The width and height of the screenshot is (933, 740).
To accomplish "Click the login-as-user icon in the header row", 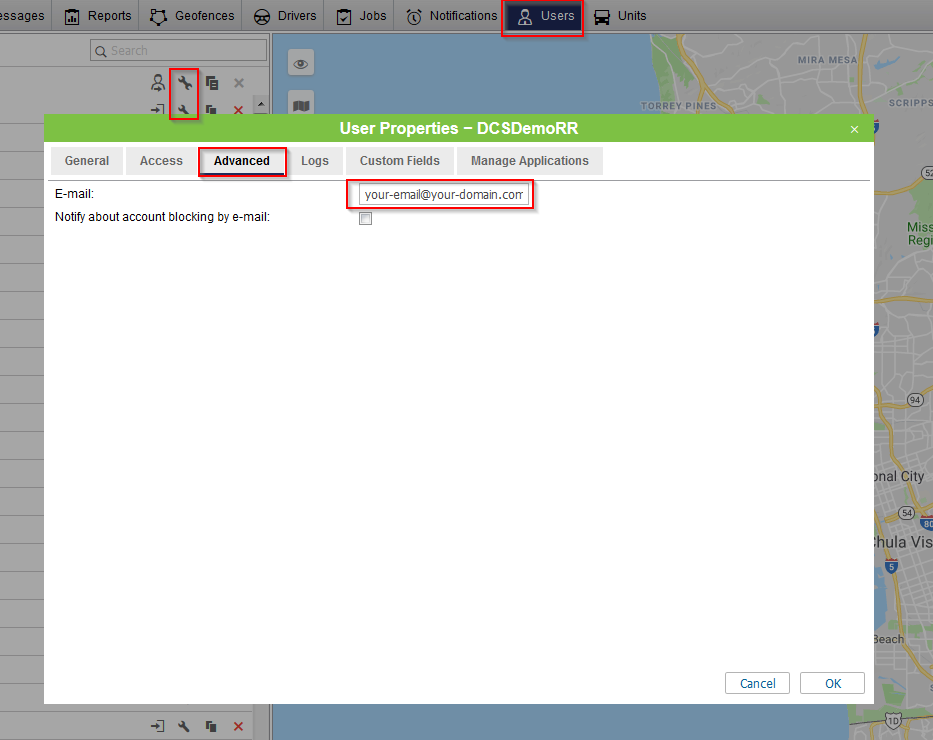I will pyautogui.click(x=158, y=83).
